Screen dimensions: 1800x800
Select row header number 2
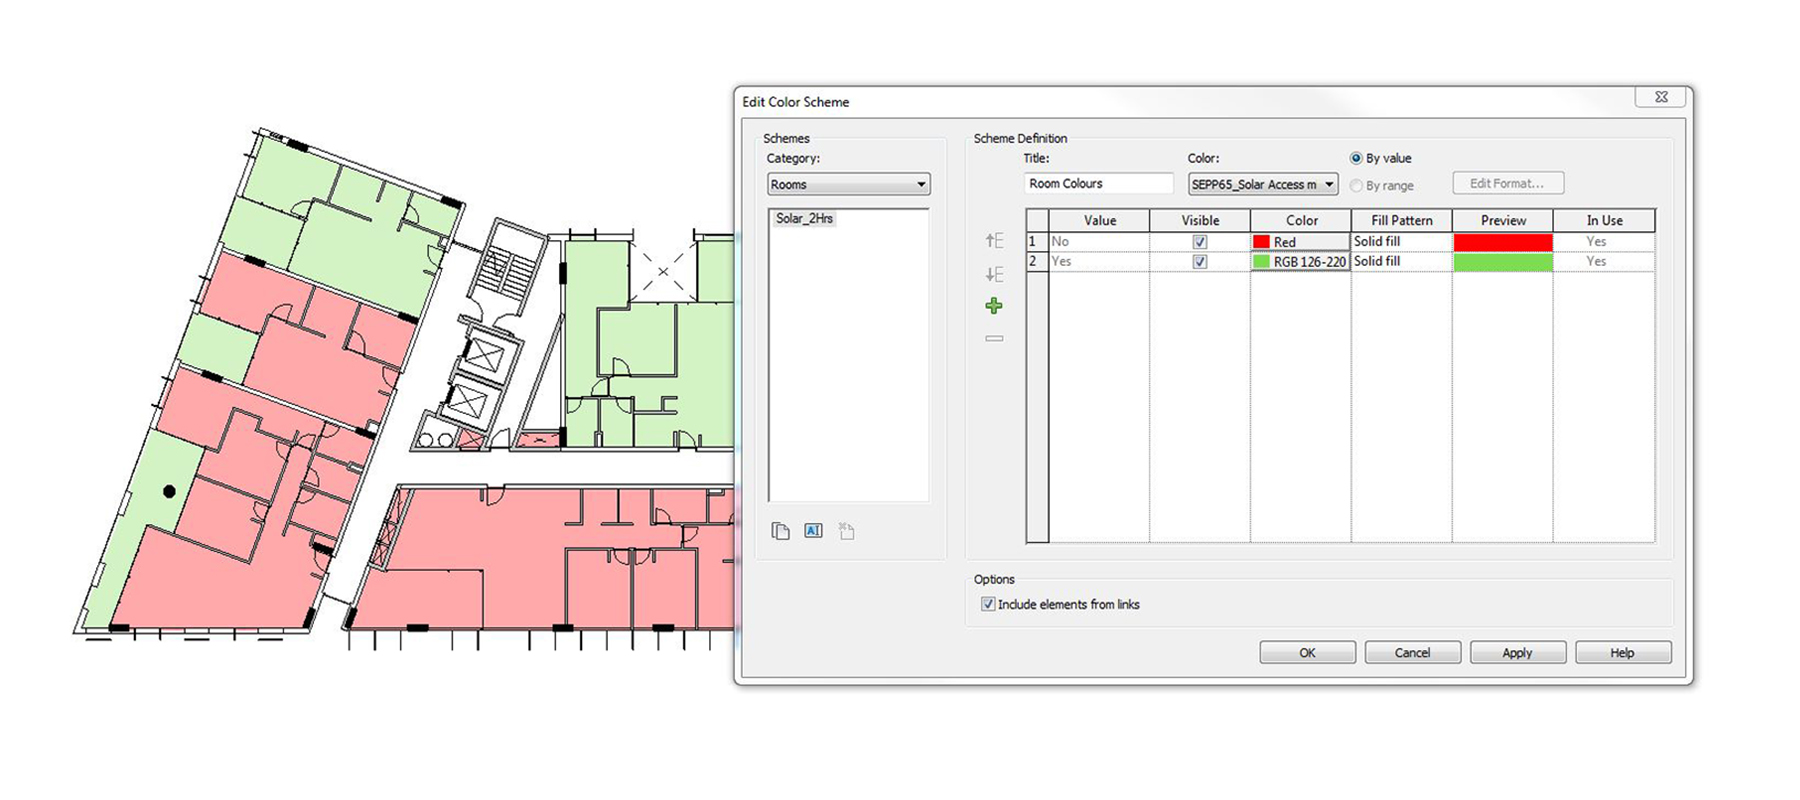pos(1037,262)
